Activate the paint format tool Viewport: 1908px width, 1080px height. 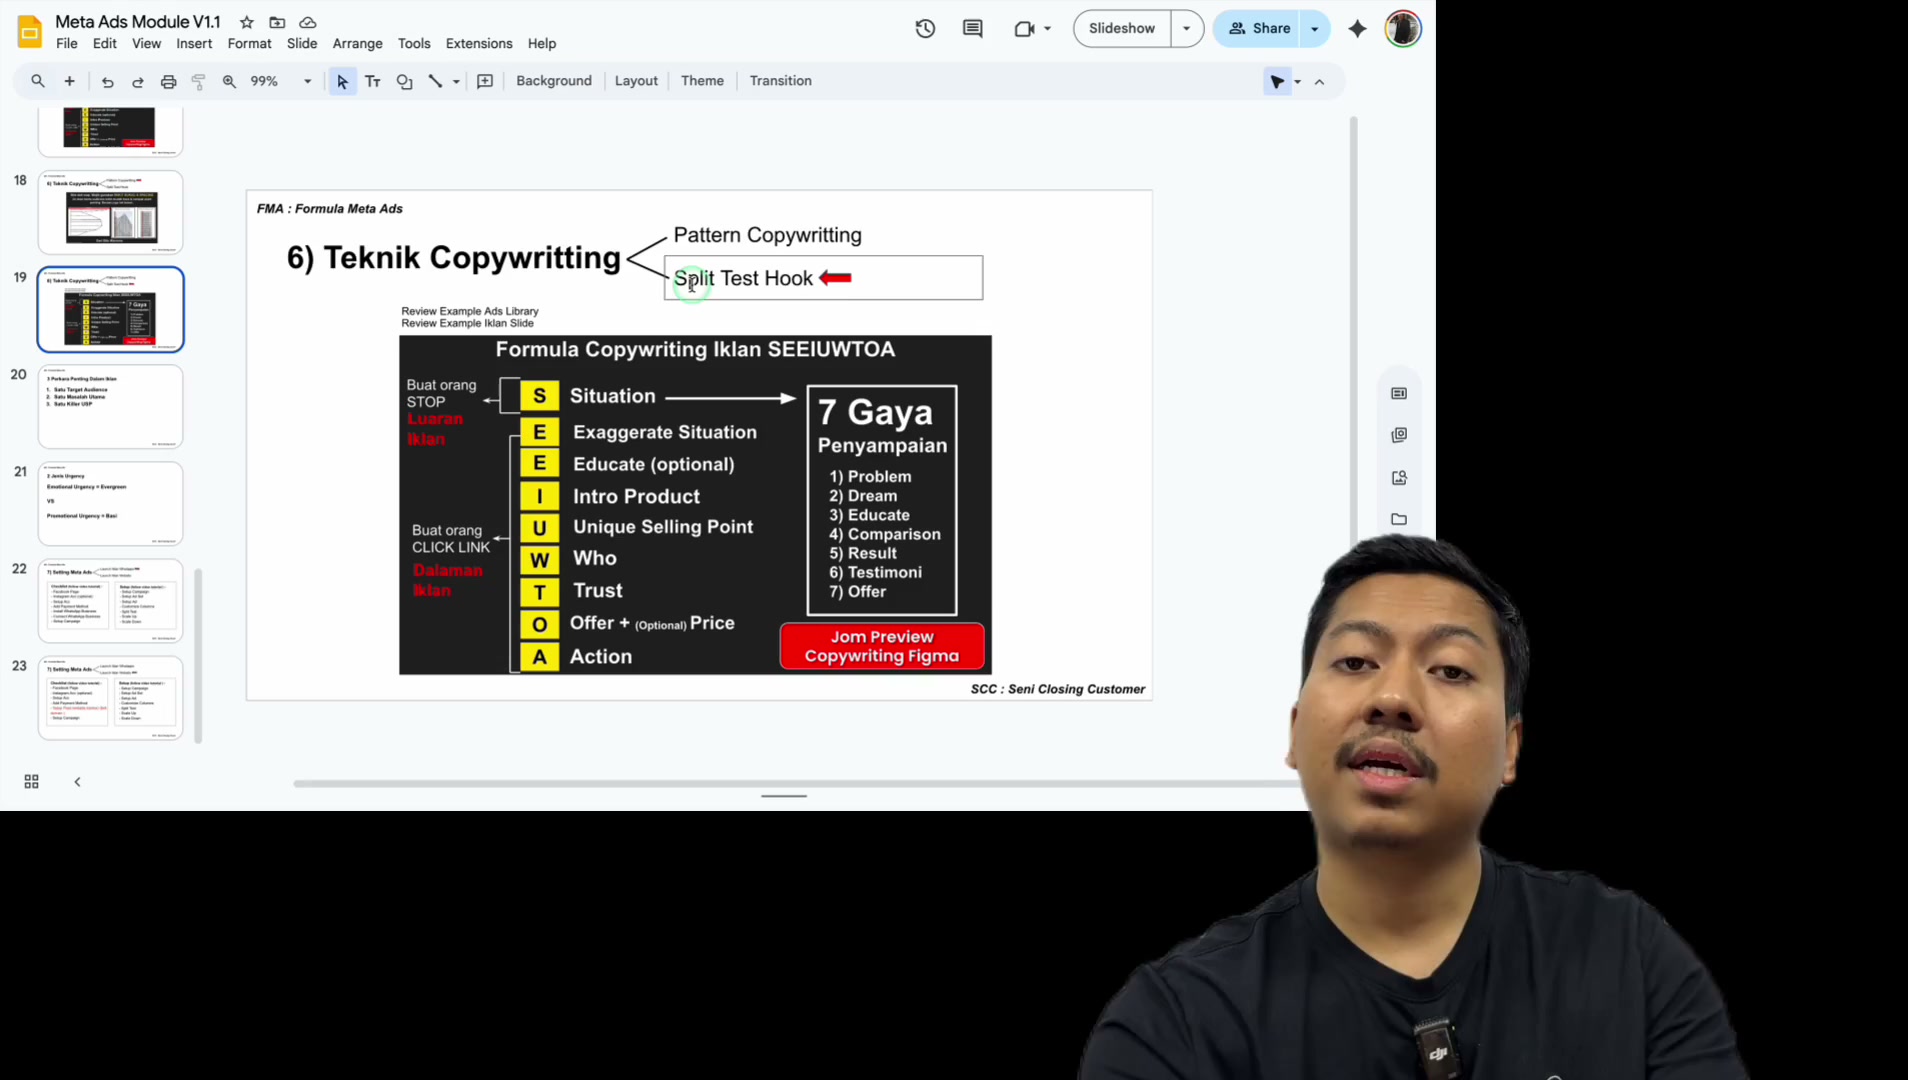point(198,81)
